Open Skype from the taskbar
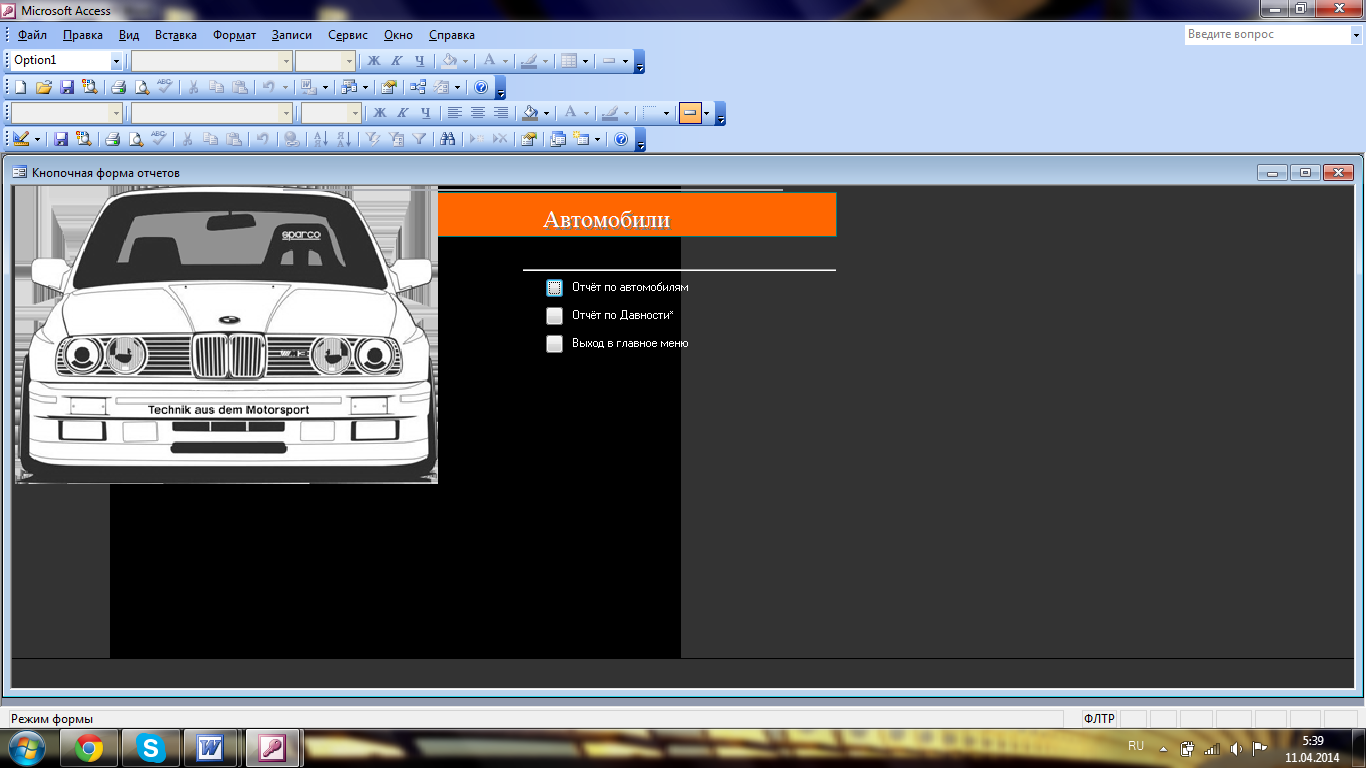This screenshot has width=1366, height=768. tap(151, 747)
